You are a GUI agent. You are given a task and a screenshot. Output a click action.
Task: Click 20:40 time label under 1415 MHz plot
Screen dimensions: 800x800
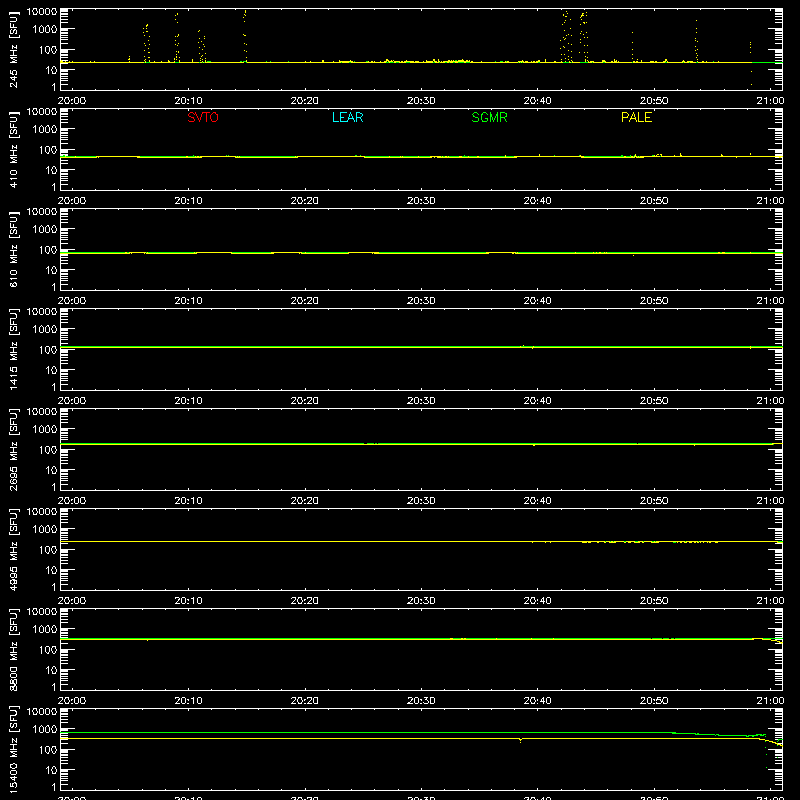[x=537, y=401]
